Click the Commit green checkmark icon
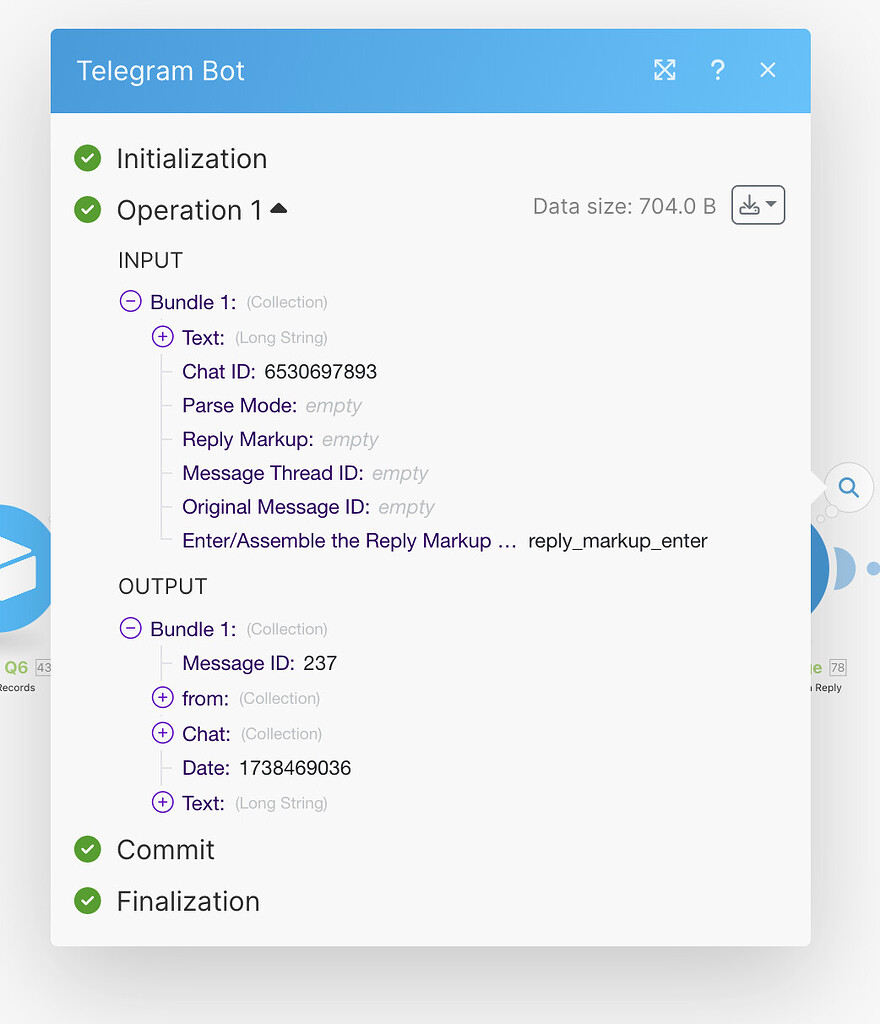The height and width of the screenshot is (1024, 880). [x=87, y=849]
